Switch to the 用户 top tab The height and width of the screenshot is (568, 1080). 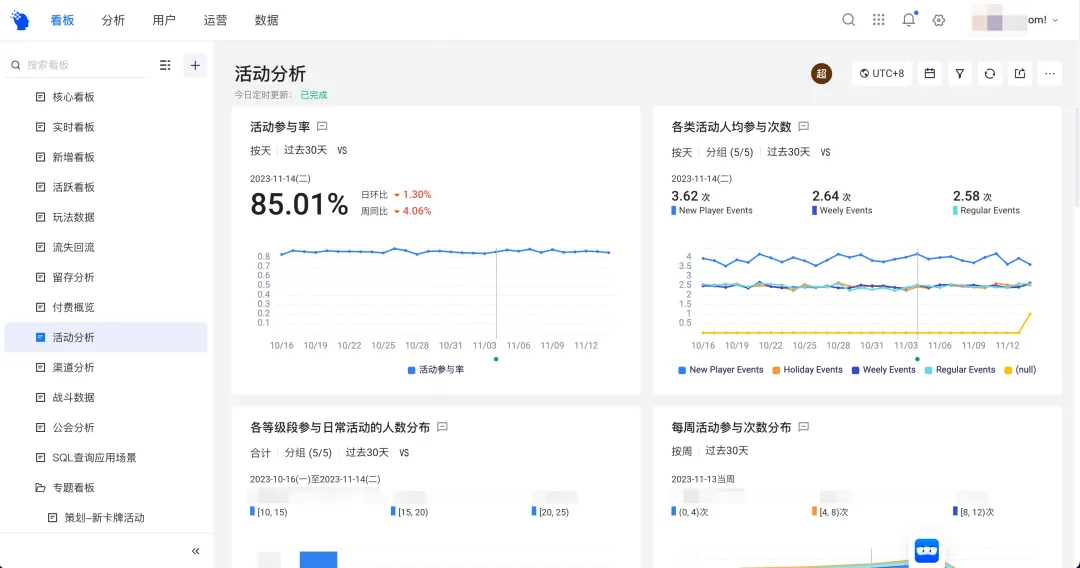(x=164, y=20)
